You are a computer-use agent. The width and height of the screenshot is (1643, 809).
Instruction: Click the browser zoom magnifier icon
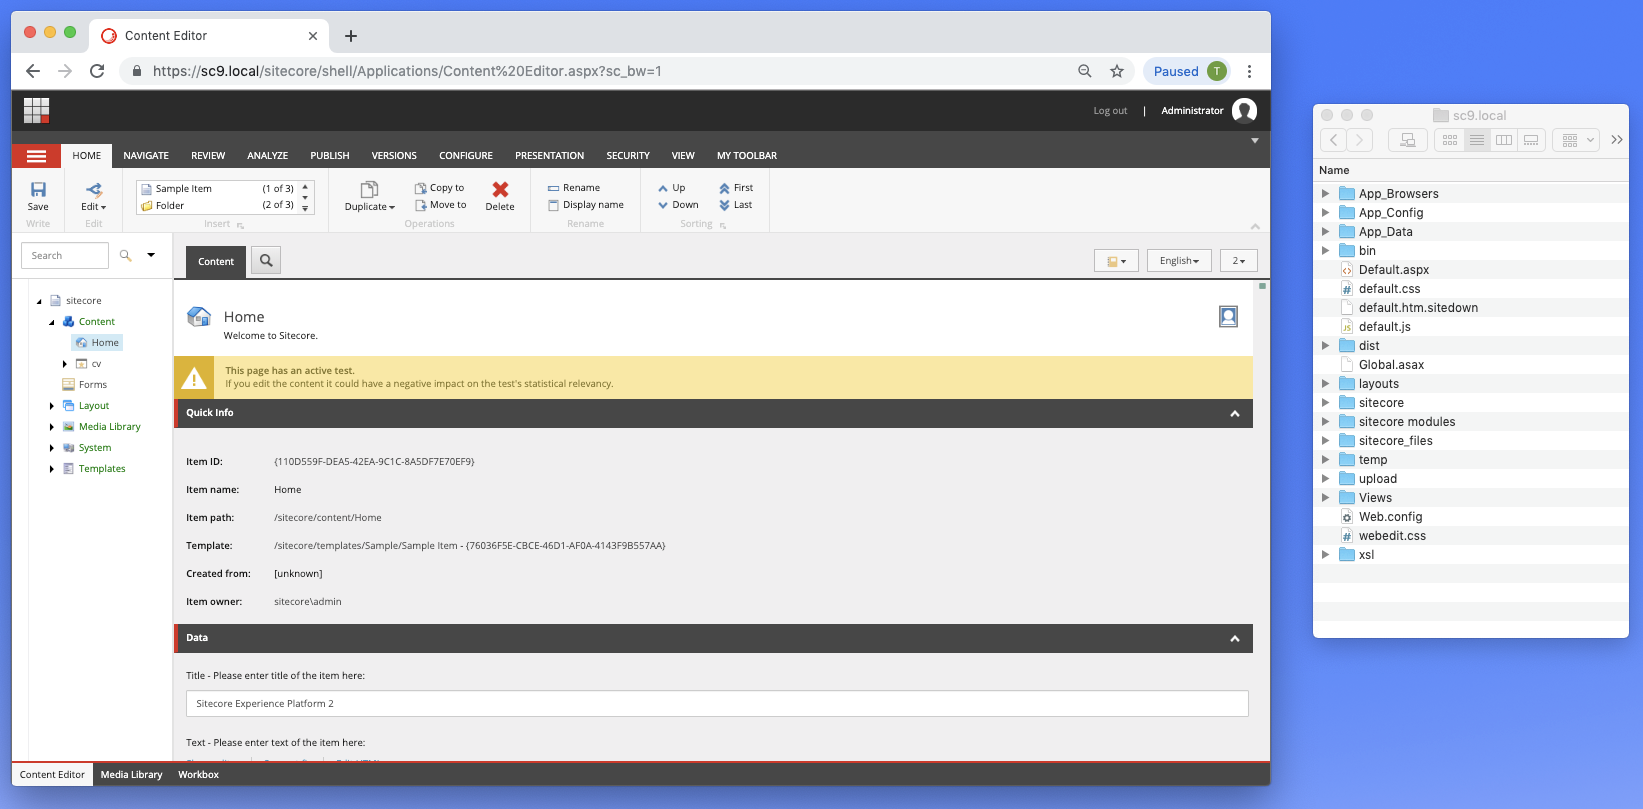tap(1085, 71)
